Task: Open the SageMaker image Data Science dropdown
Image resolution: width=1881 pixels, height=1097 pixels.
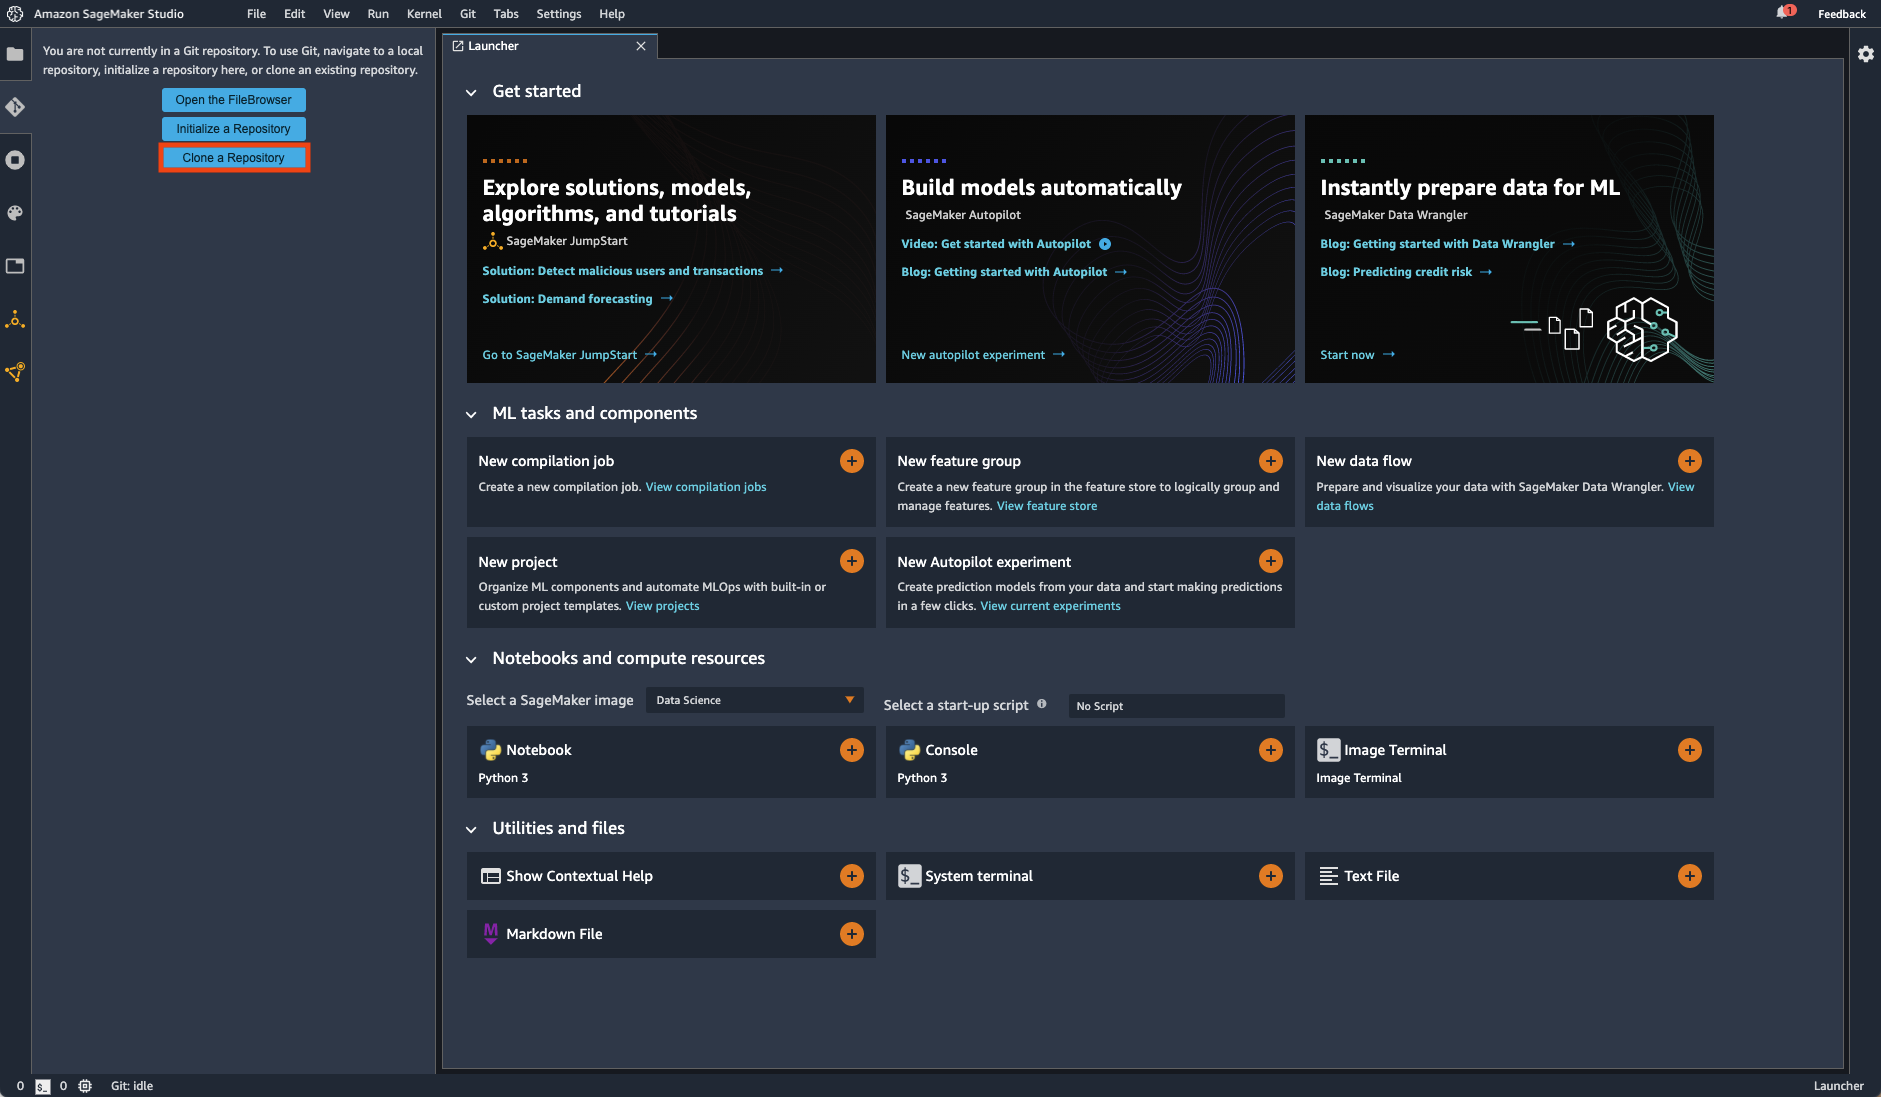Action: tap(755, 700)
